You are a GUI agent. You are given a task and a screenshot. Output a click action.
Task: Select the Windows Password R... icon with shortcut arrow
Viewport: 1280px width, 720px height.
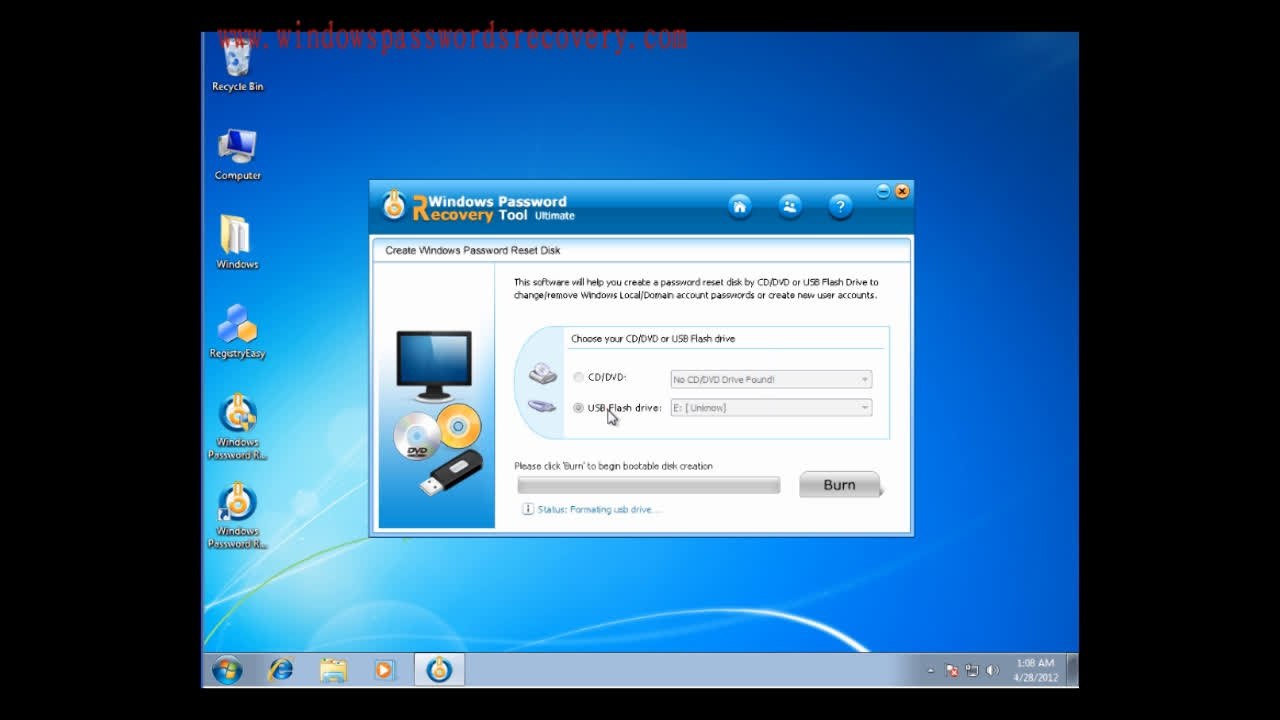(x=237, y=516)
